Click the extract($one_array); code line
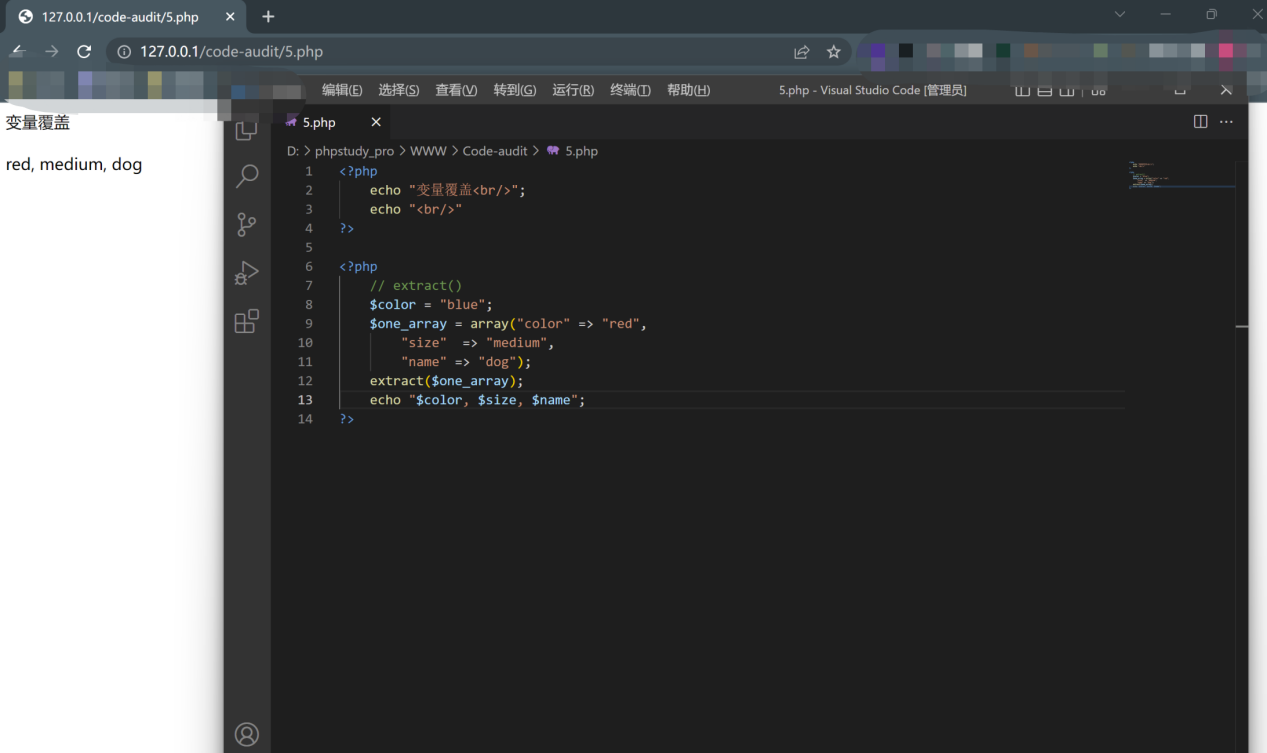1267x753 pixels. pos(447,381)
